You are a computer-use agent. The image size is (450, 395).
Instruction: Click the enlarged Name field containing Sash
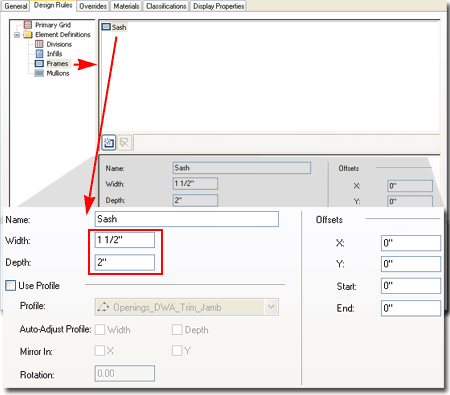pyautogui.click(x=187, y=219)
